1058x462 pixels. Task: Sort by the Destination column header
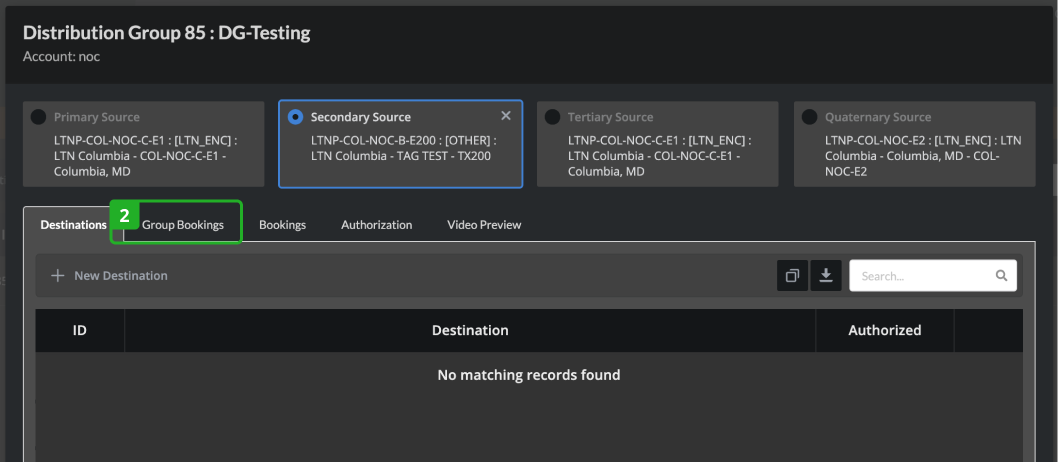point(470,330)
